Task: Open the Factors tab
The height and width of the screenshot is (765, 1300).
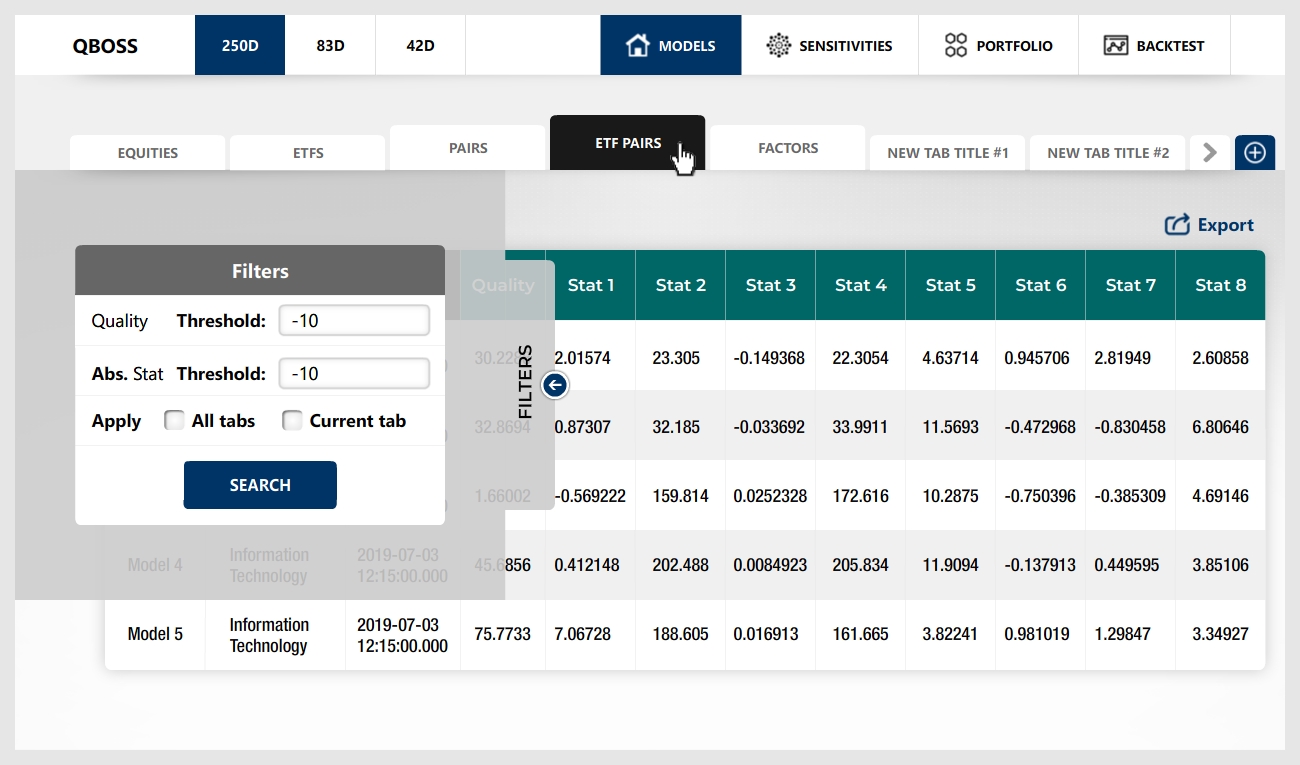Action: point(788,148)
